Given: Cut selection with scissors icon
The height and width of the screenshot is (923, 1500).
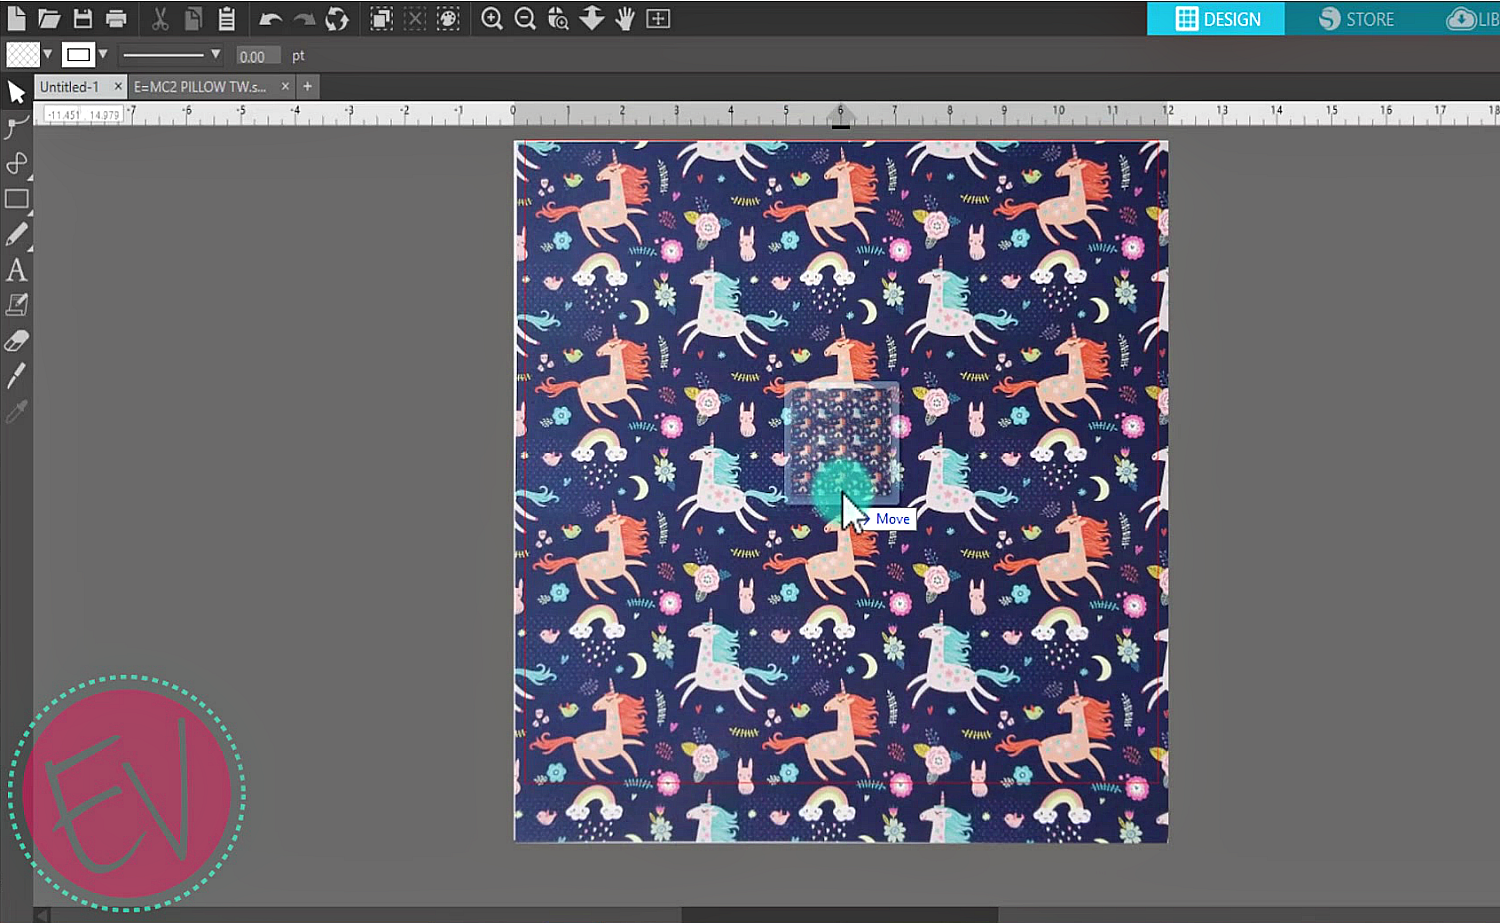Looking at the screenshot, I should pos(160,18).
